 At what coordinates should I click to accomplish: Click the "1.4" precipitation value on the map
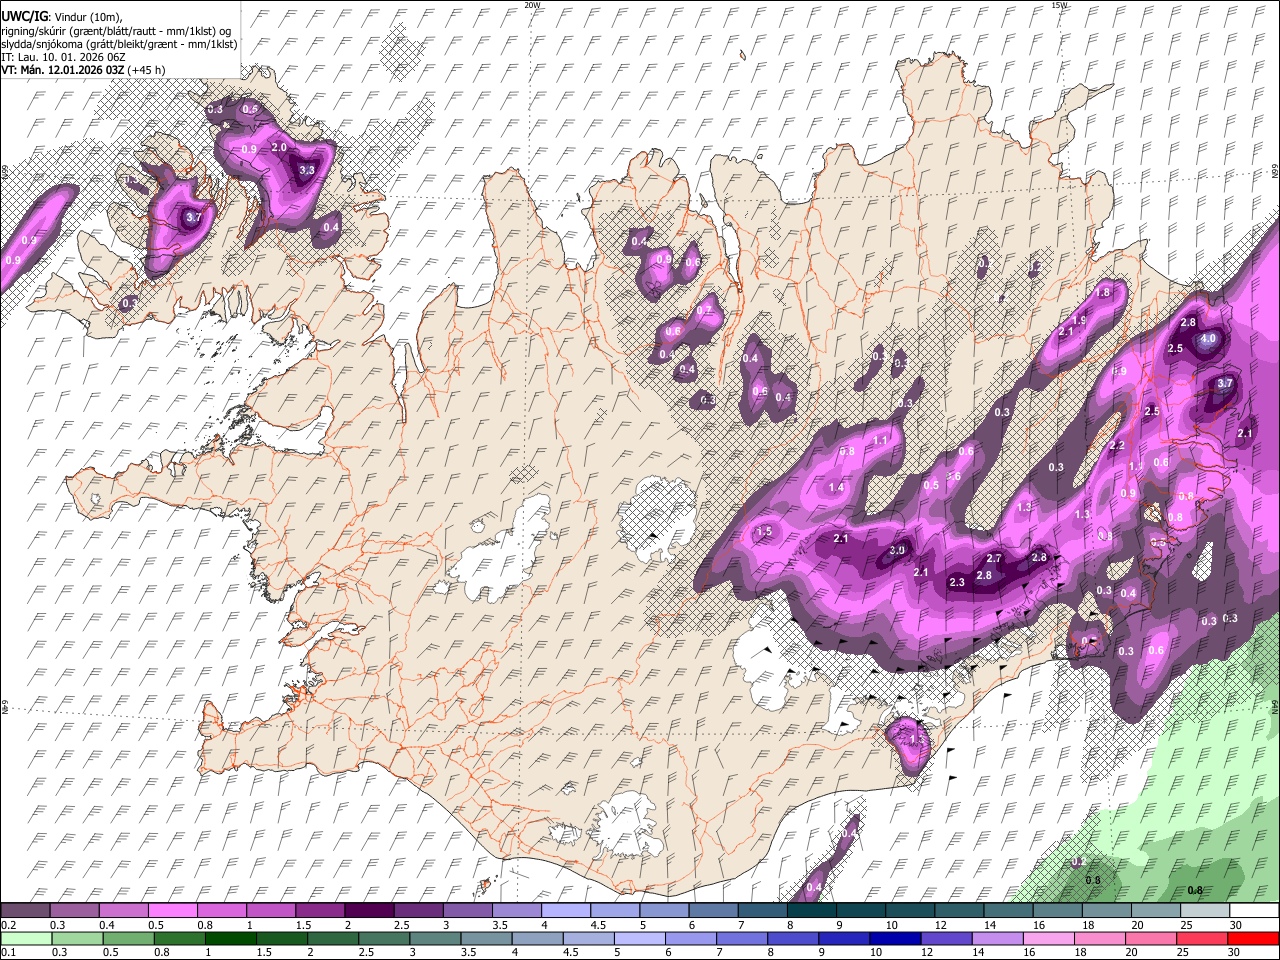pos(836,487)
